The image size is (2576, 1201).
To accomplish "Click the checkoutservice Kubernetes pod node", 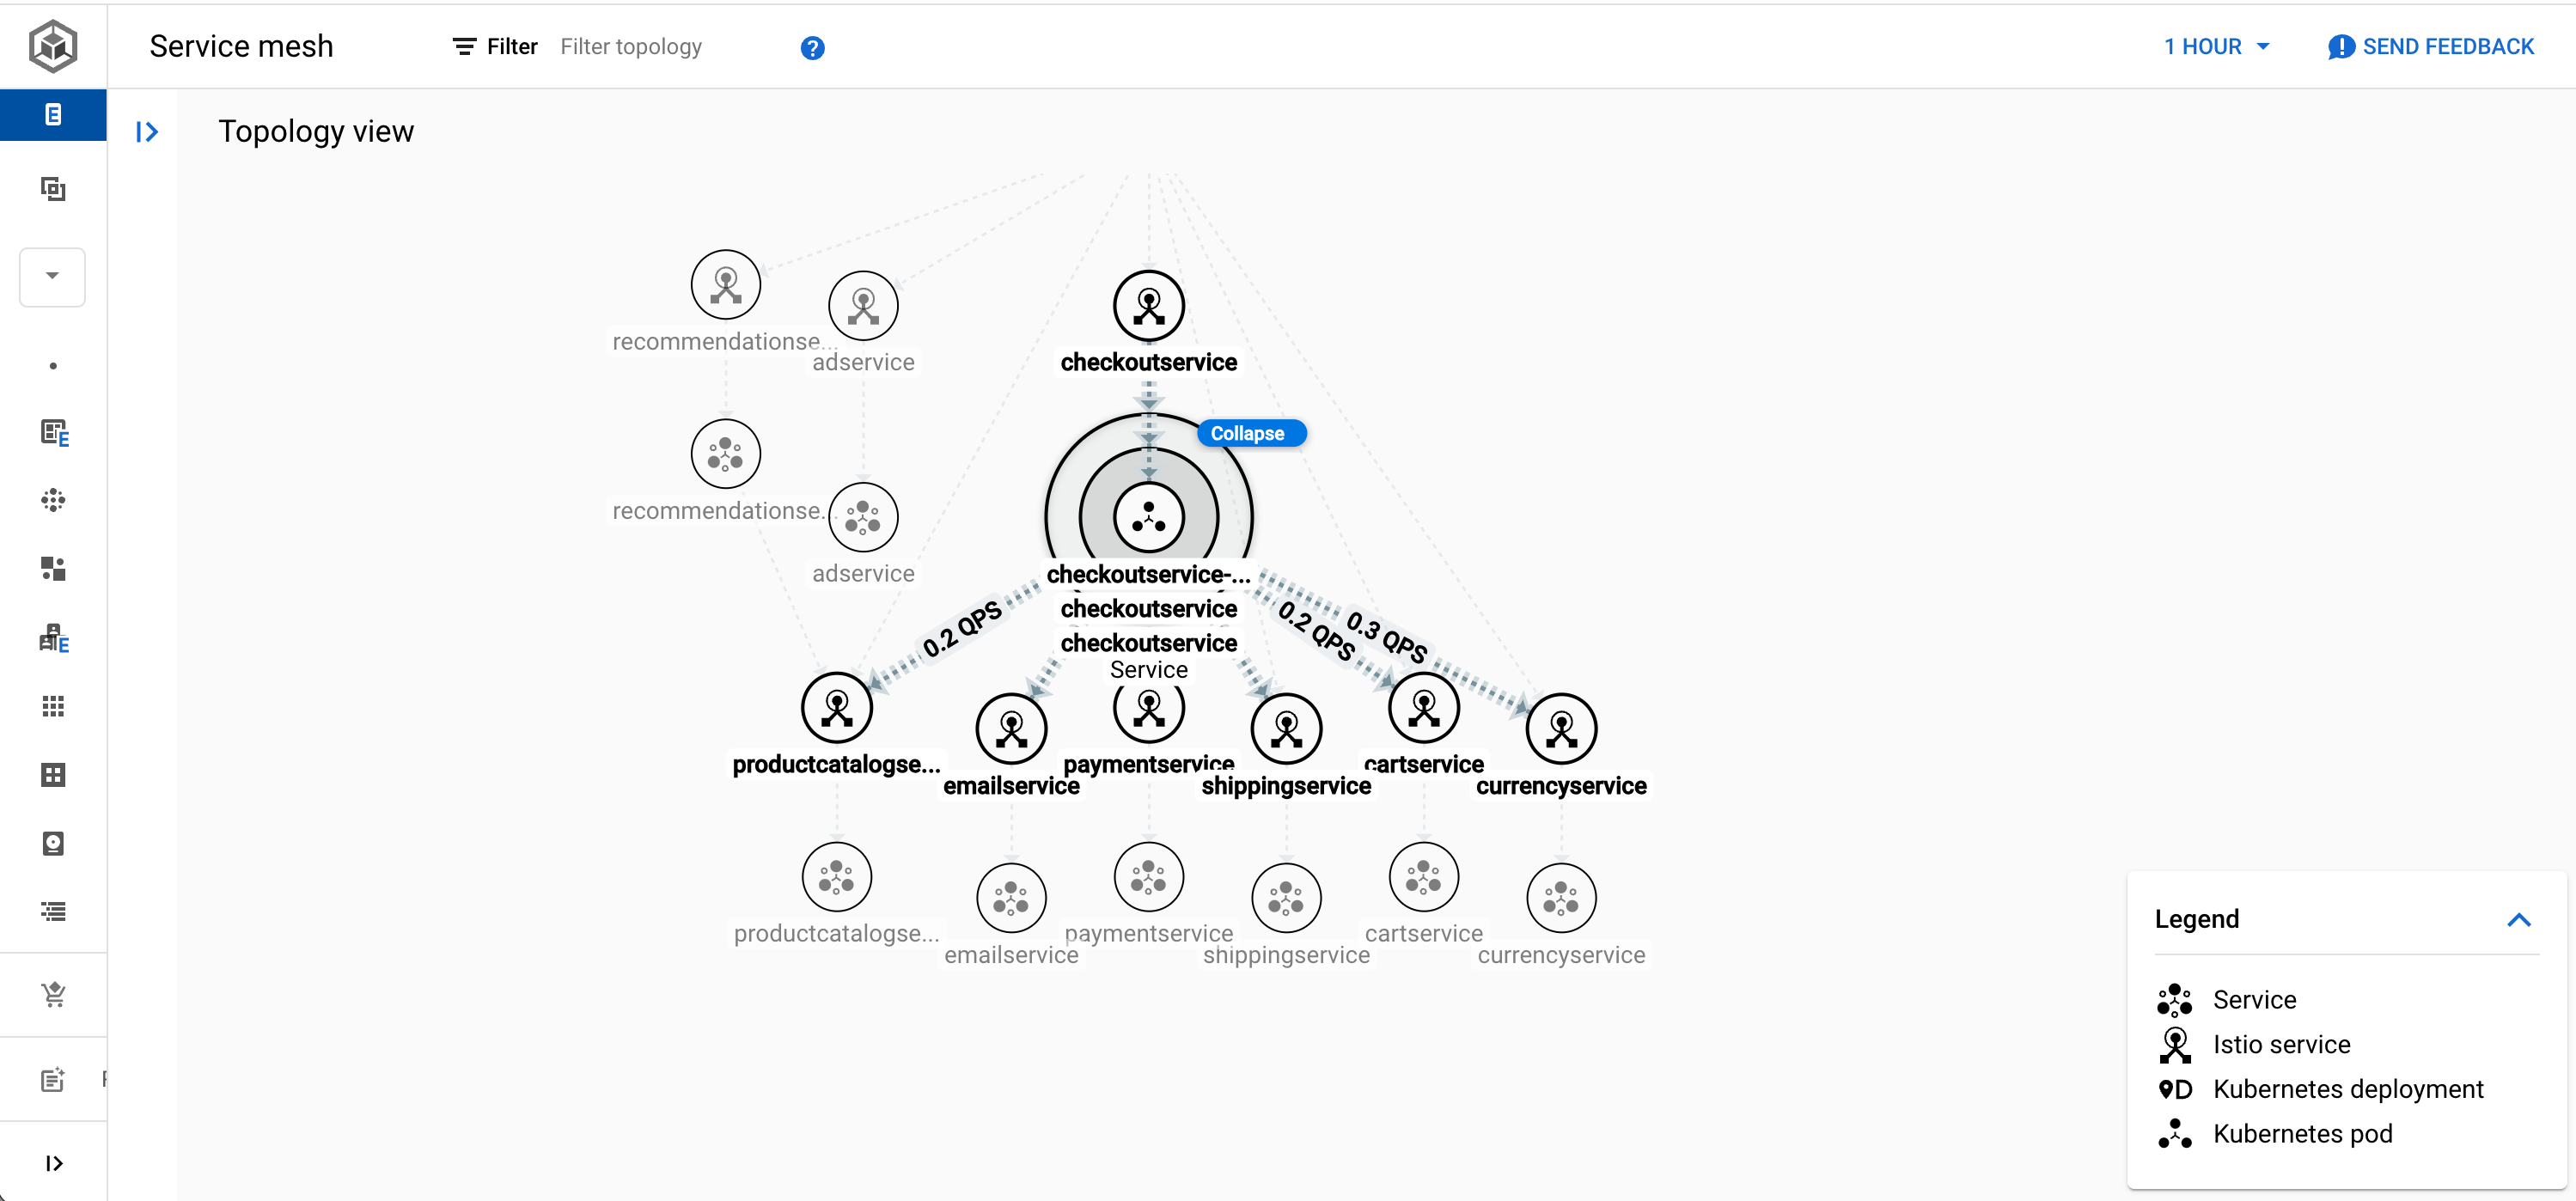I will (1148, 518).
